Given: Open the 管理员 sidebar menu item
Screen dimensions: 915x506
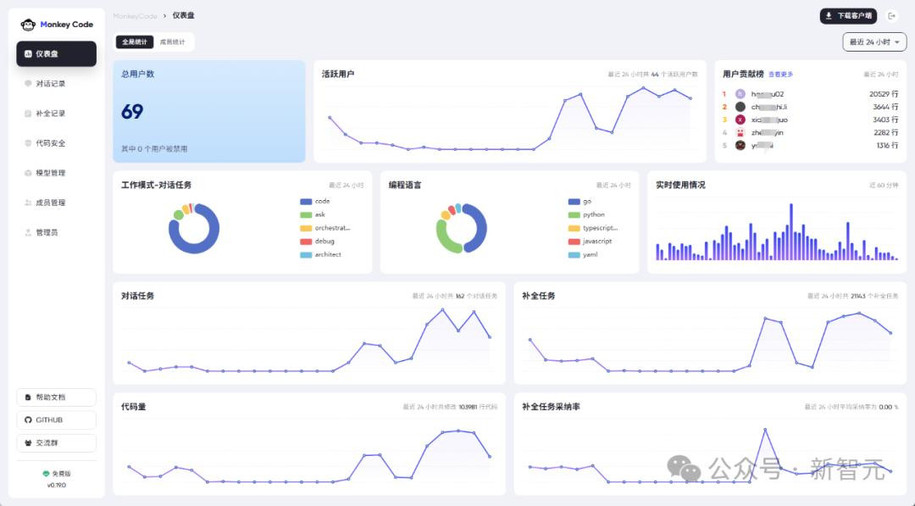Looking at the screenshot, I should 47,232.
